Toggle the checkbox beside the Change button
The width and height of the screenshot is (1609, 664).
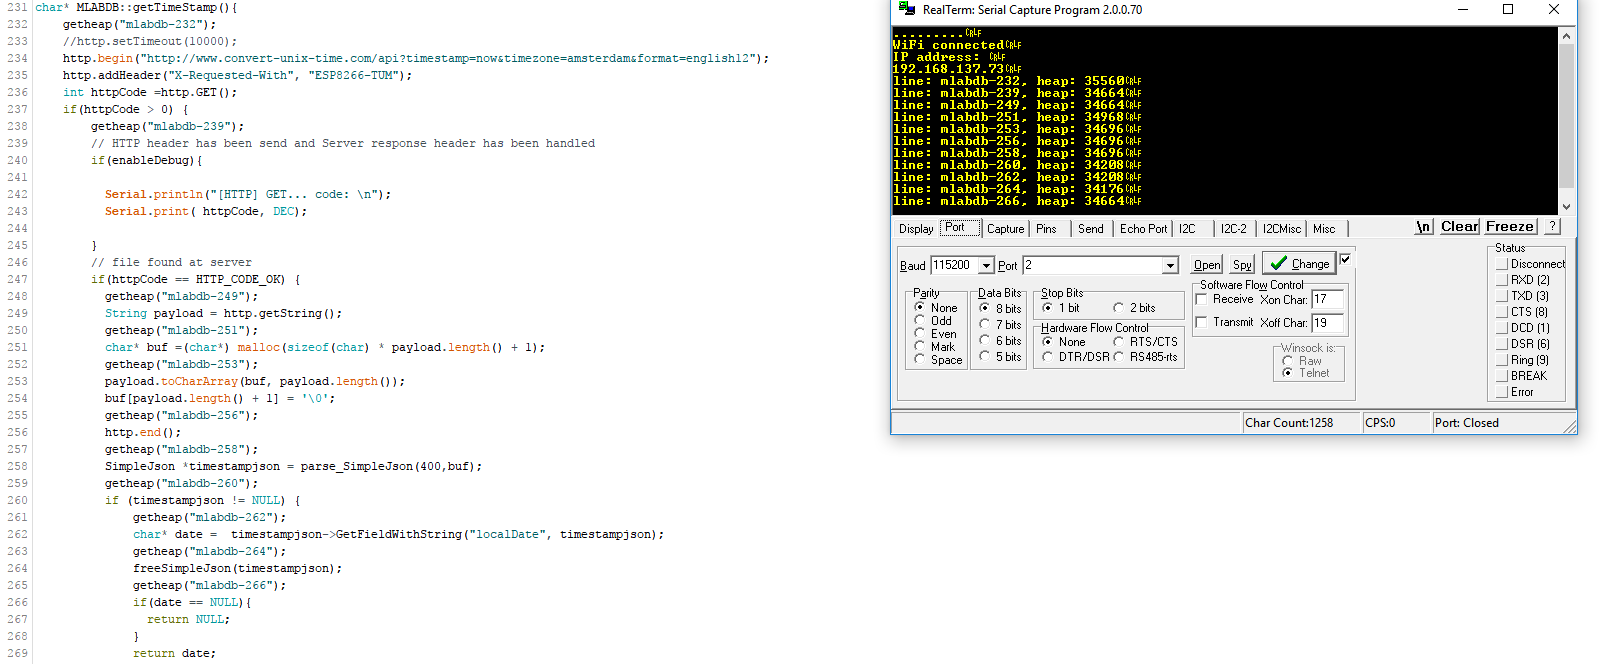click(x=1346, y=259)
